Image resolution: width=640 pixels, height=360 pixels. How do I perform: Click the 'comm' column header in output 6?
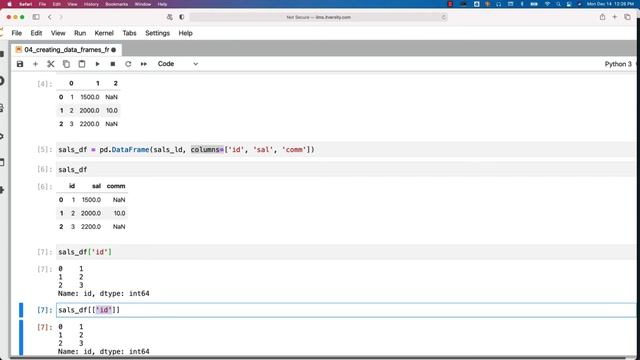116,186
